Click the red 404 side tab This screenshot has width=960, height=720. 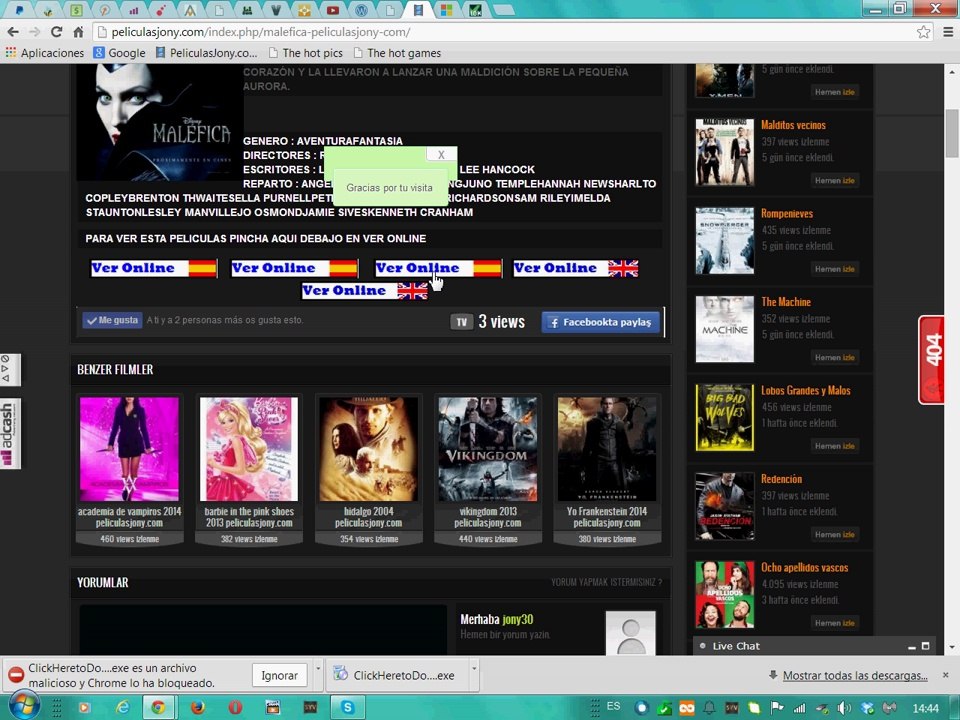pos(932,359)
